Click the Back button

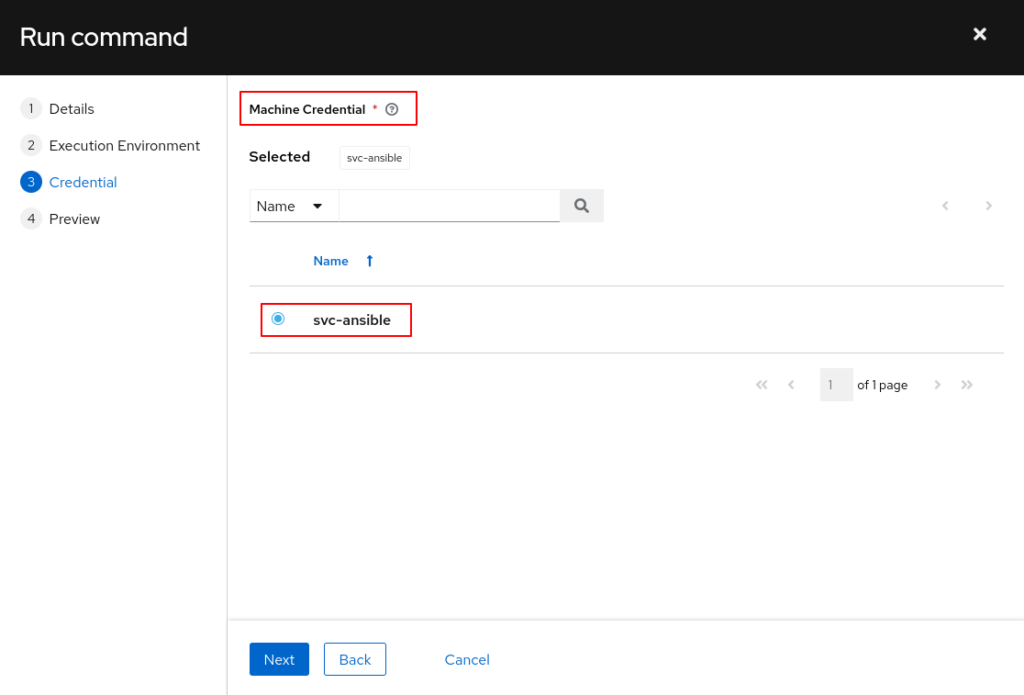[355, 660]
